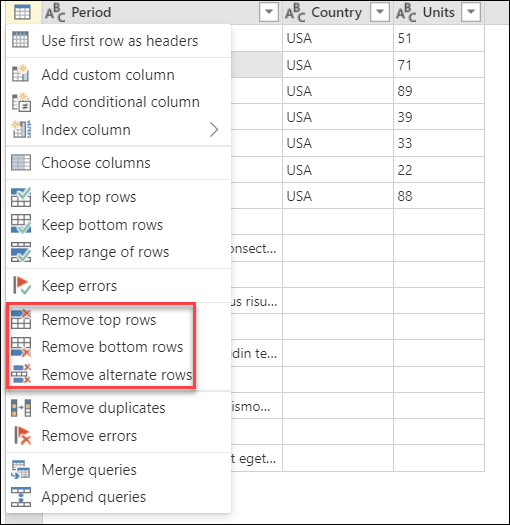Screen dimensions: 510x525
Task: Click the Keep errors flag icon
Action: pyautogui.click(x=21, y=286)
